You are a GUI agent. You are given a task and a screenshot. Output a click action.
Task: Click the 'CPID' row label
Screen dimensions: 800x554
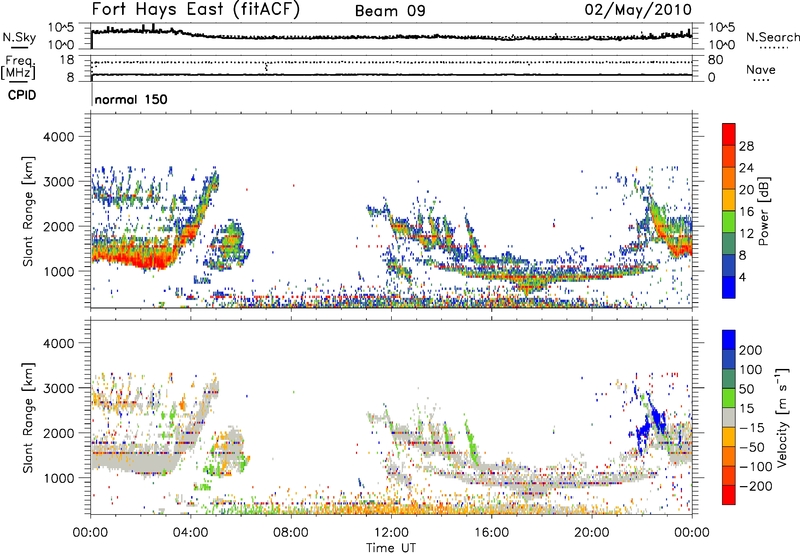coord(22,95)
